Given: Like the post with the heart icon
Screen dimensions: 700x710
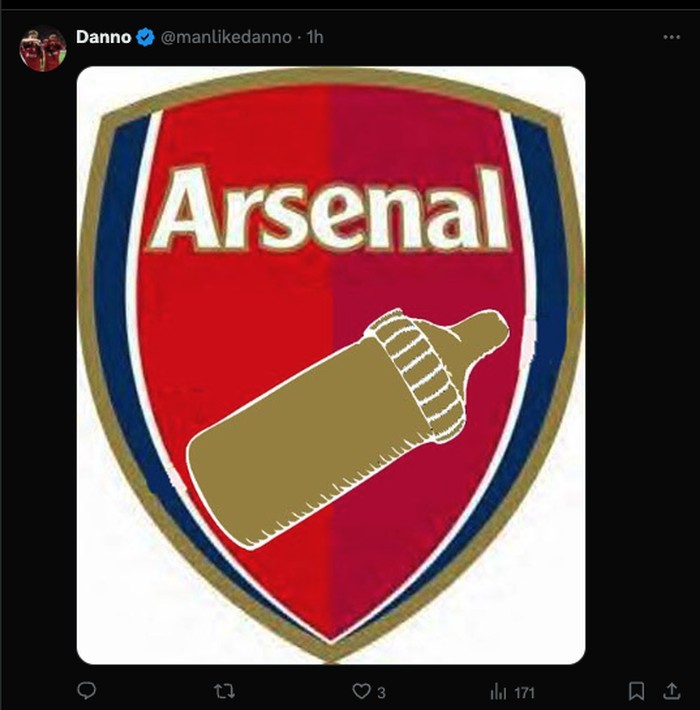Looking at the screenshot, I should point(360,691).
